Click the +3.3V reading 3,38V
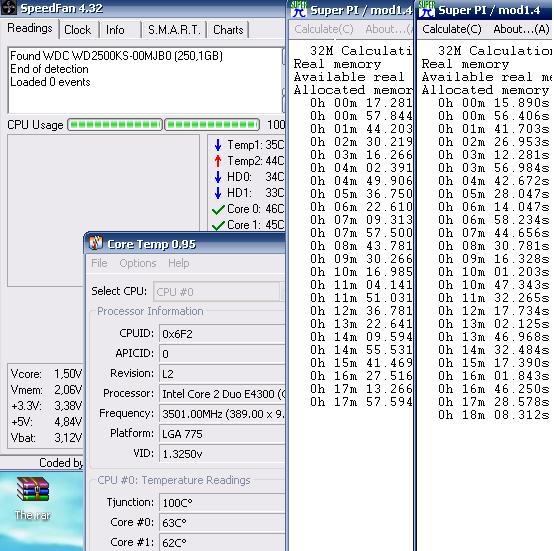 pos(68,406)
